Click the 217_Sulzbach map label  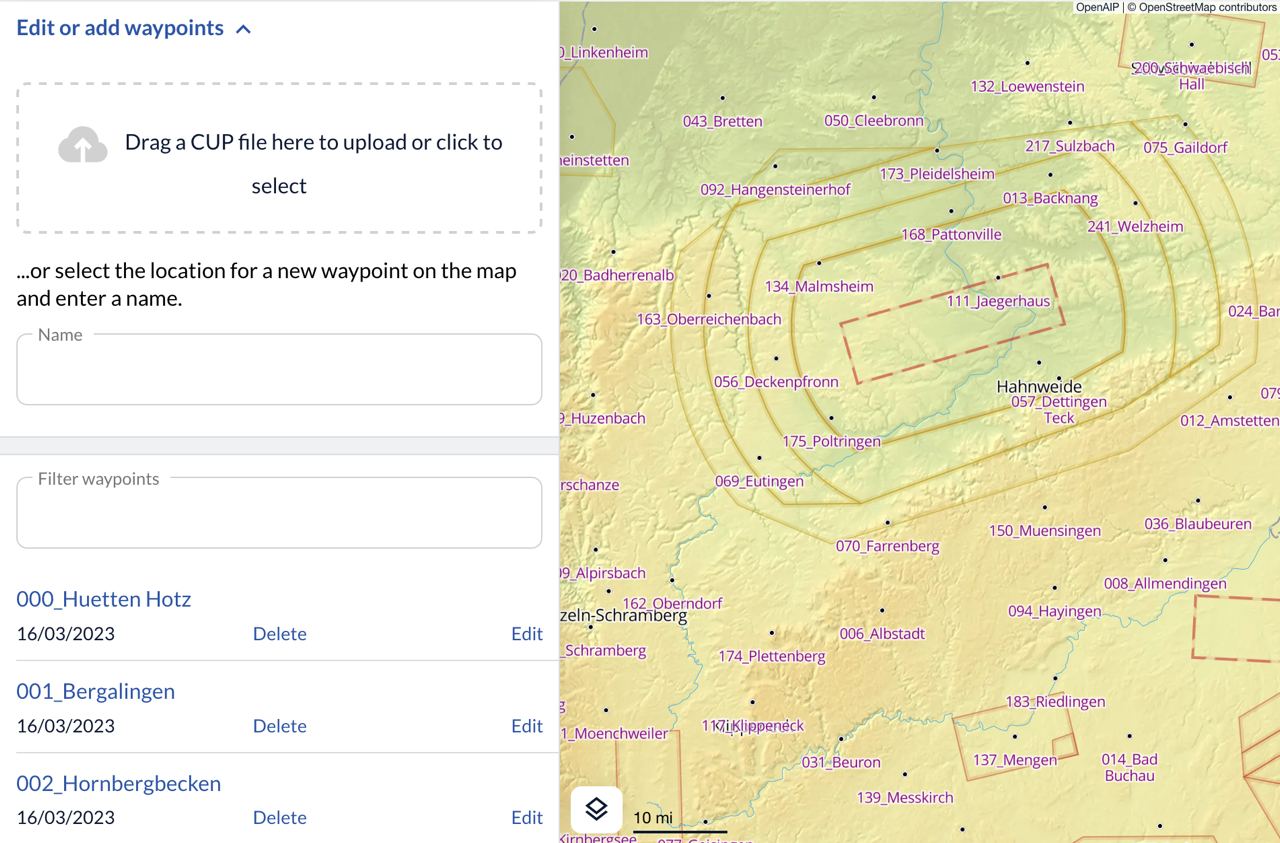(x=1070, y=146)
